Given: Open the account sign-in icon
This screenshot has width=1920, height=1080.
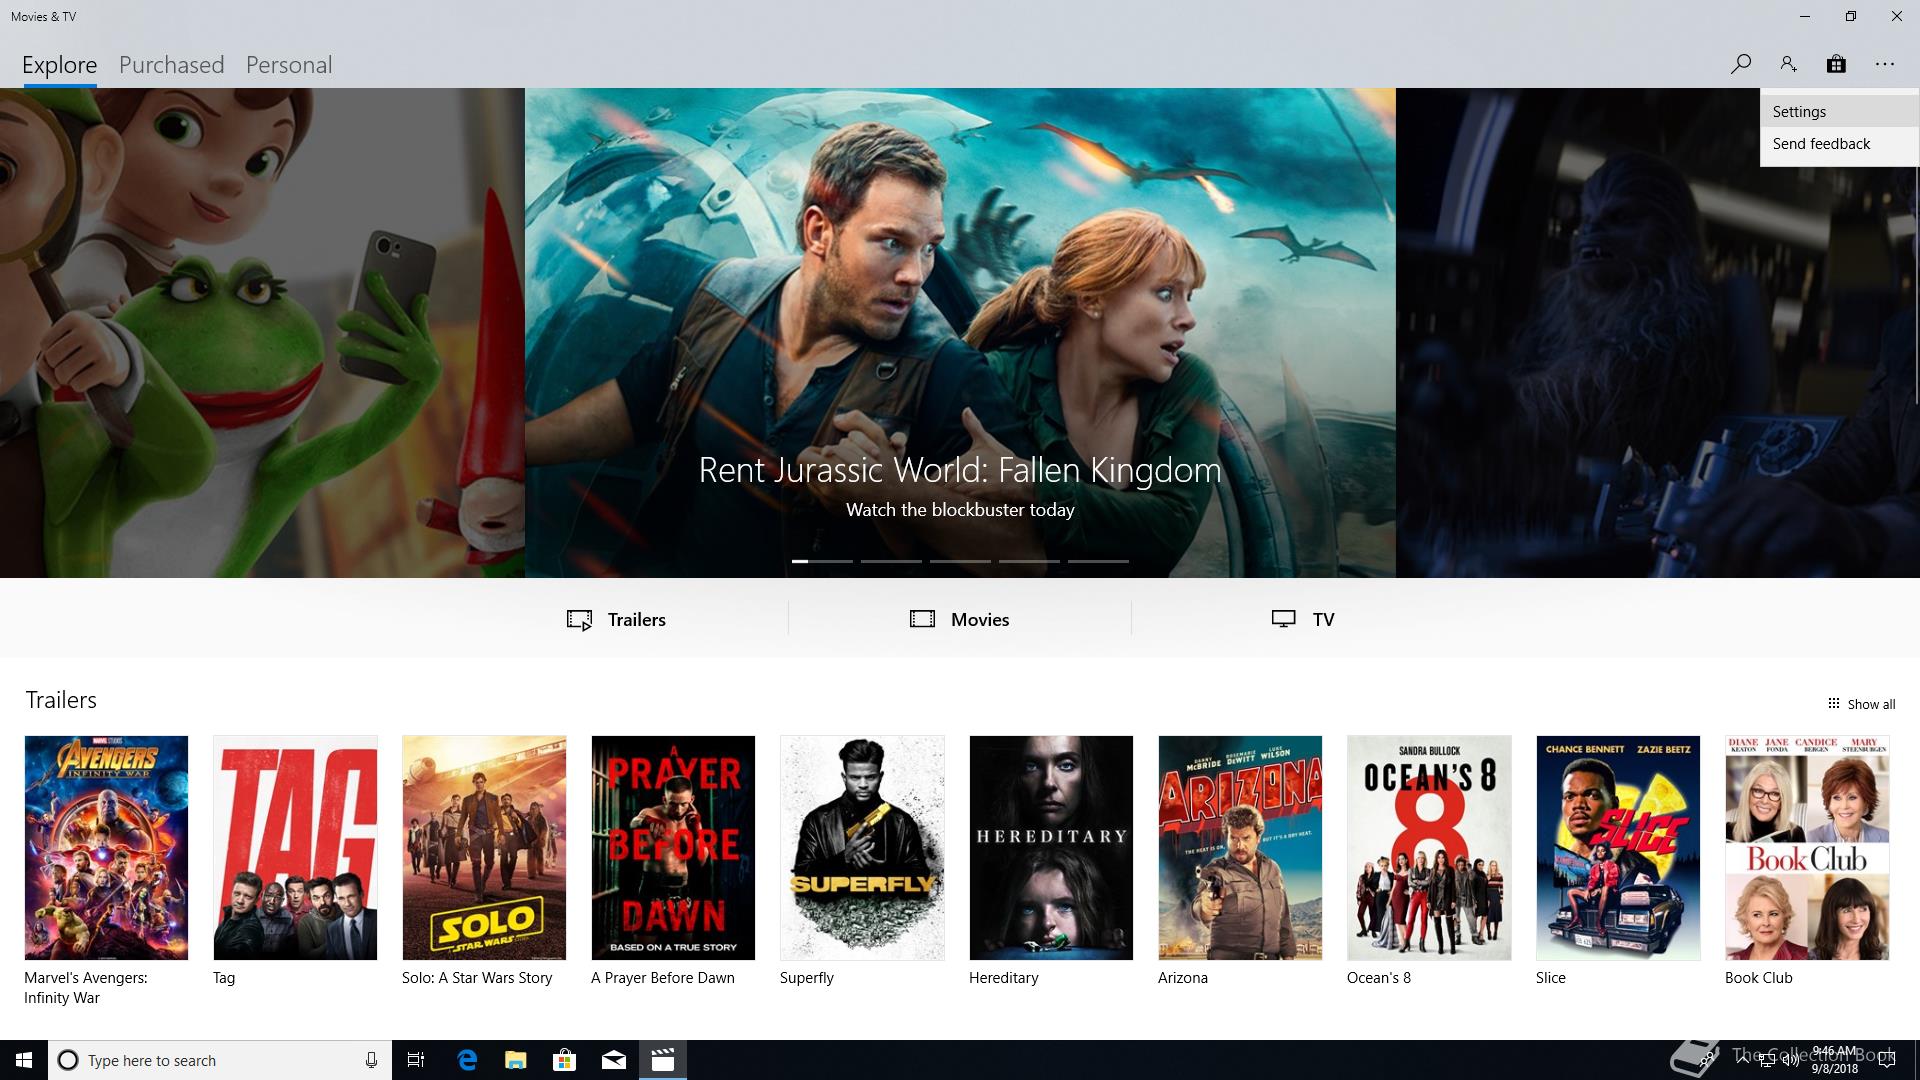Looking at the screenshot, I should tap(1788, 64).
